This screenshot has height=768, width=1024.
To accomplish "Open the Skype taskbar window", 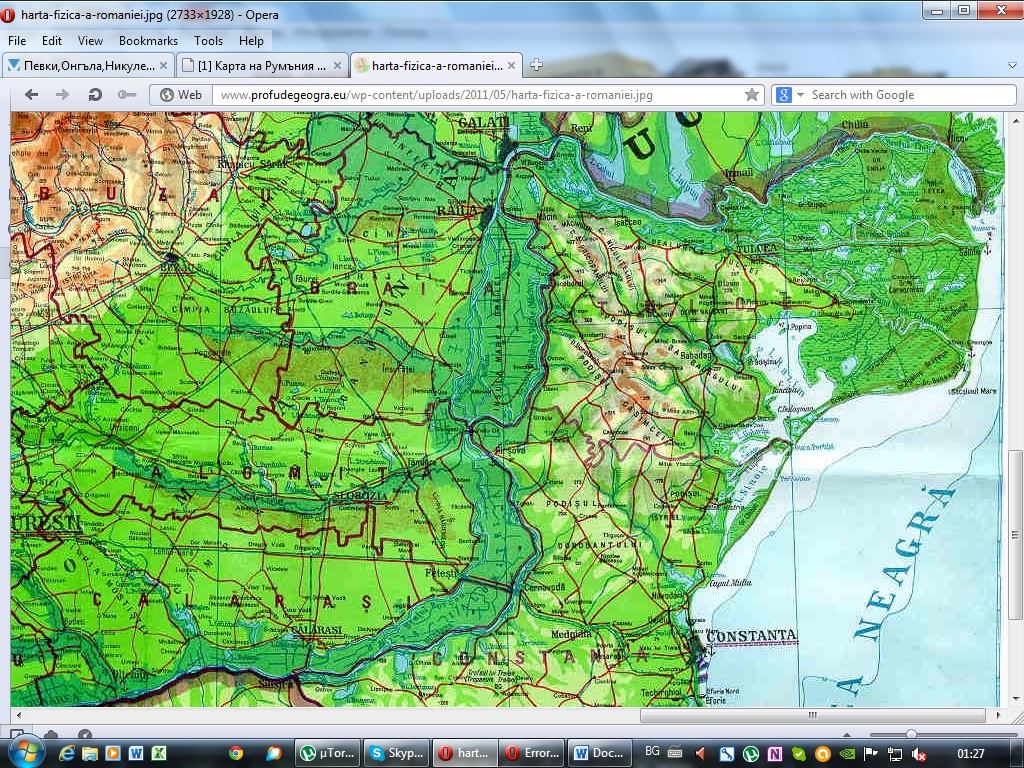I will (395, 753).
